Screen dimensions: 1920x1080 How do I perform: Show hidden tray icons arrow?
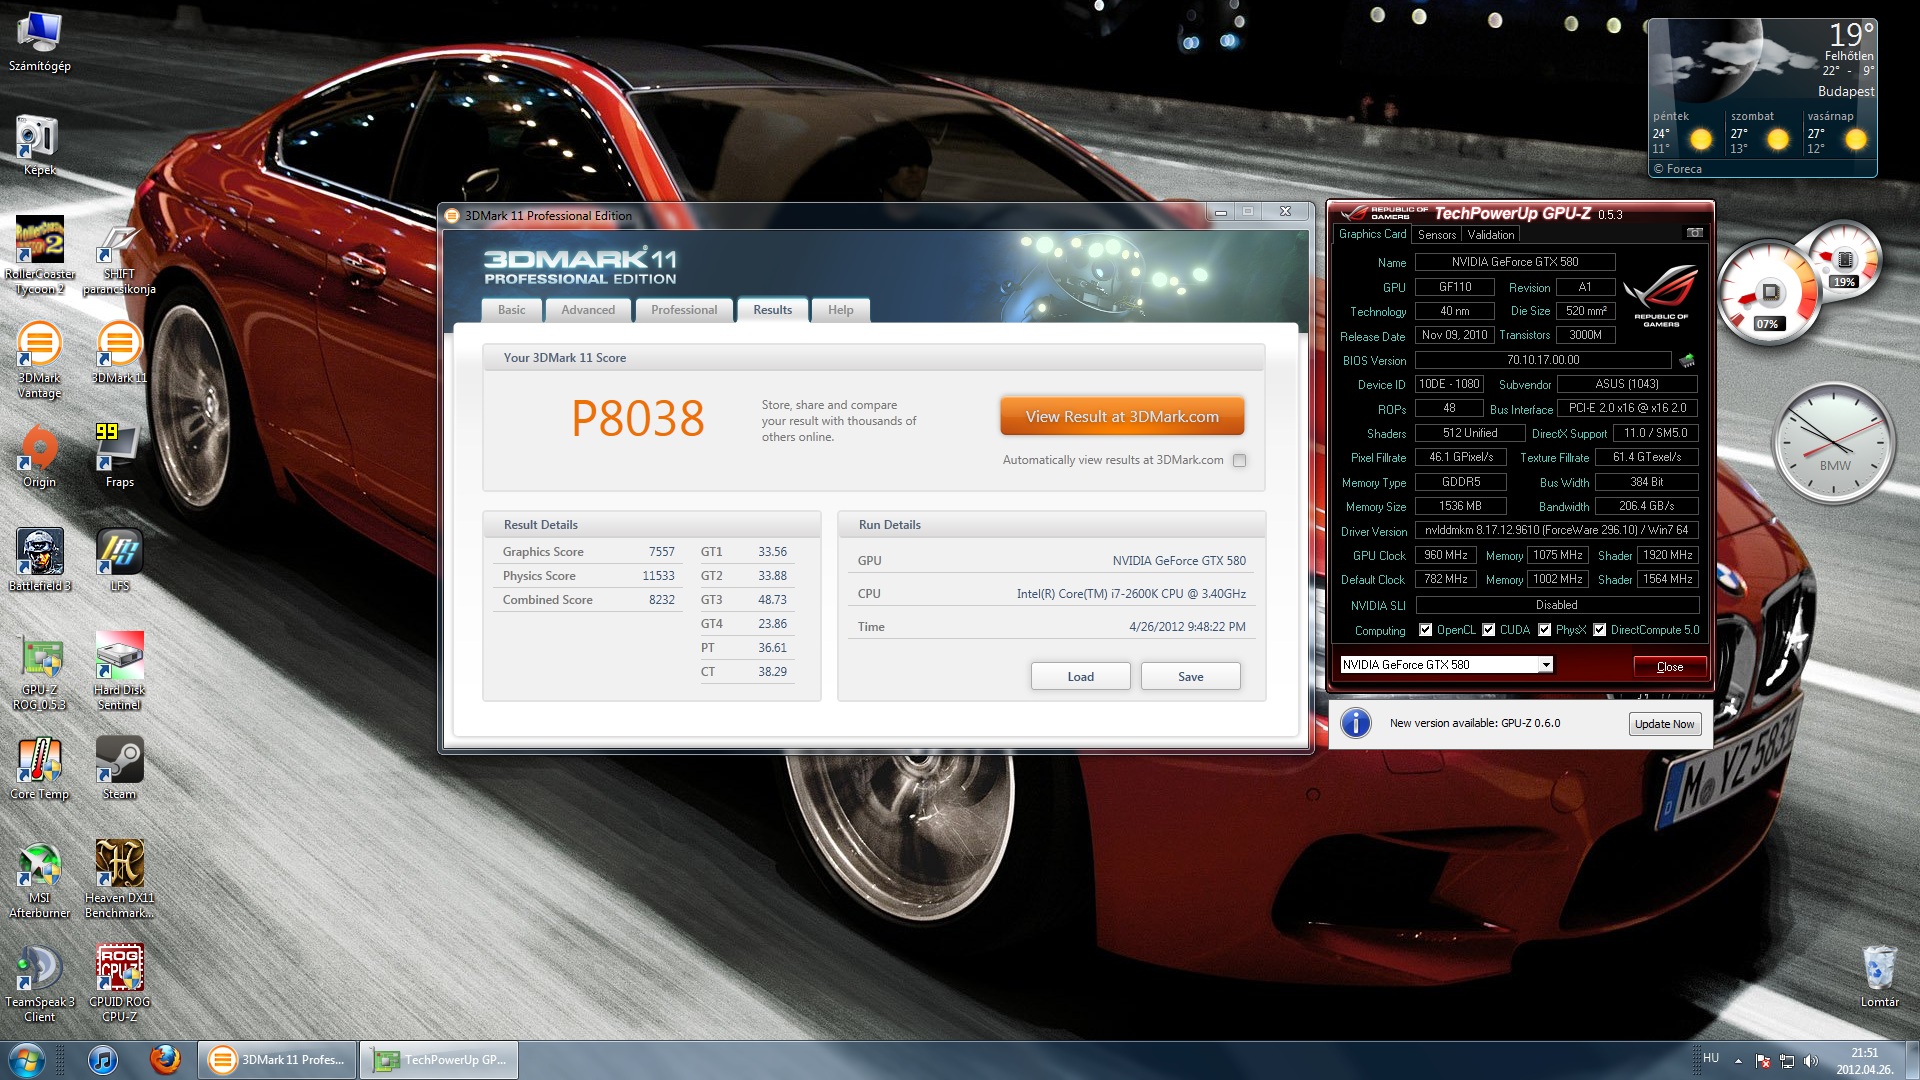[1738, 1061]
